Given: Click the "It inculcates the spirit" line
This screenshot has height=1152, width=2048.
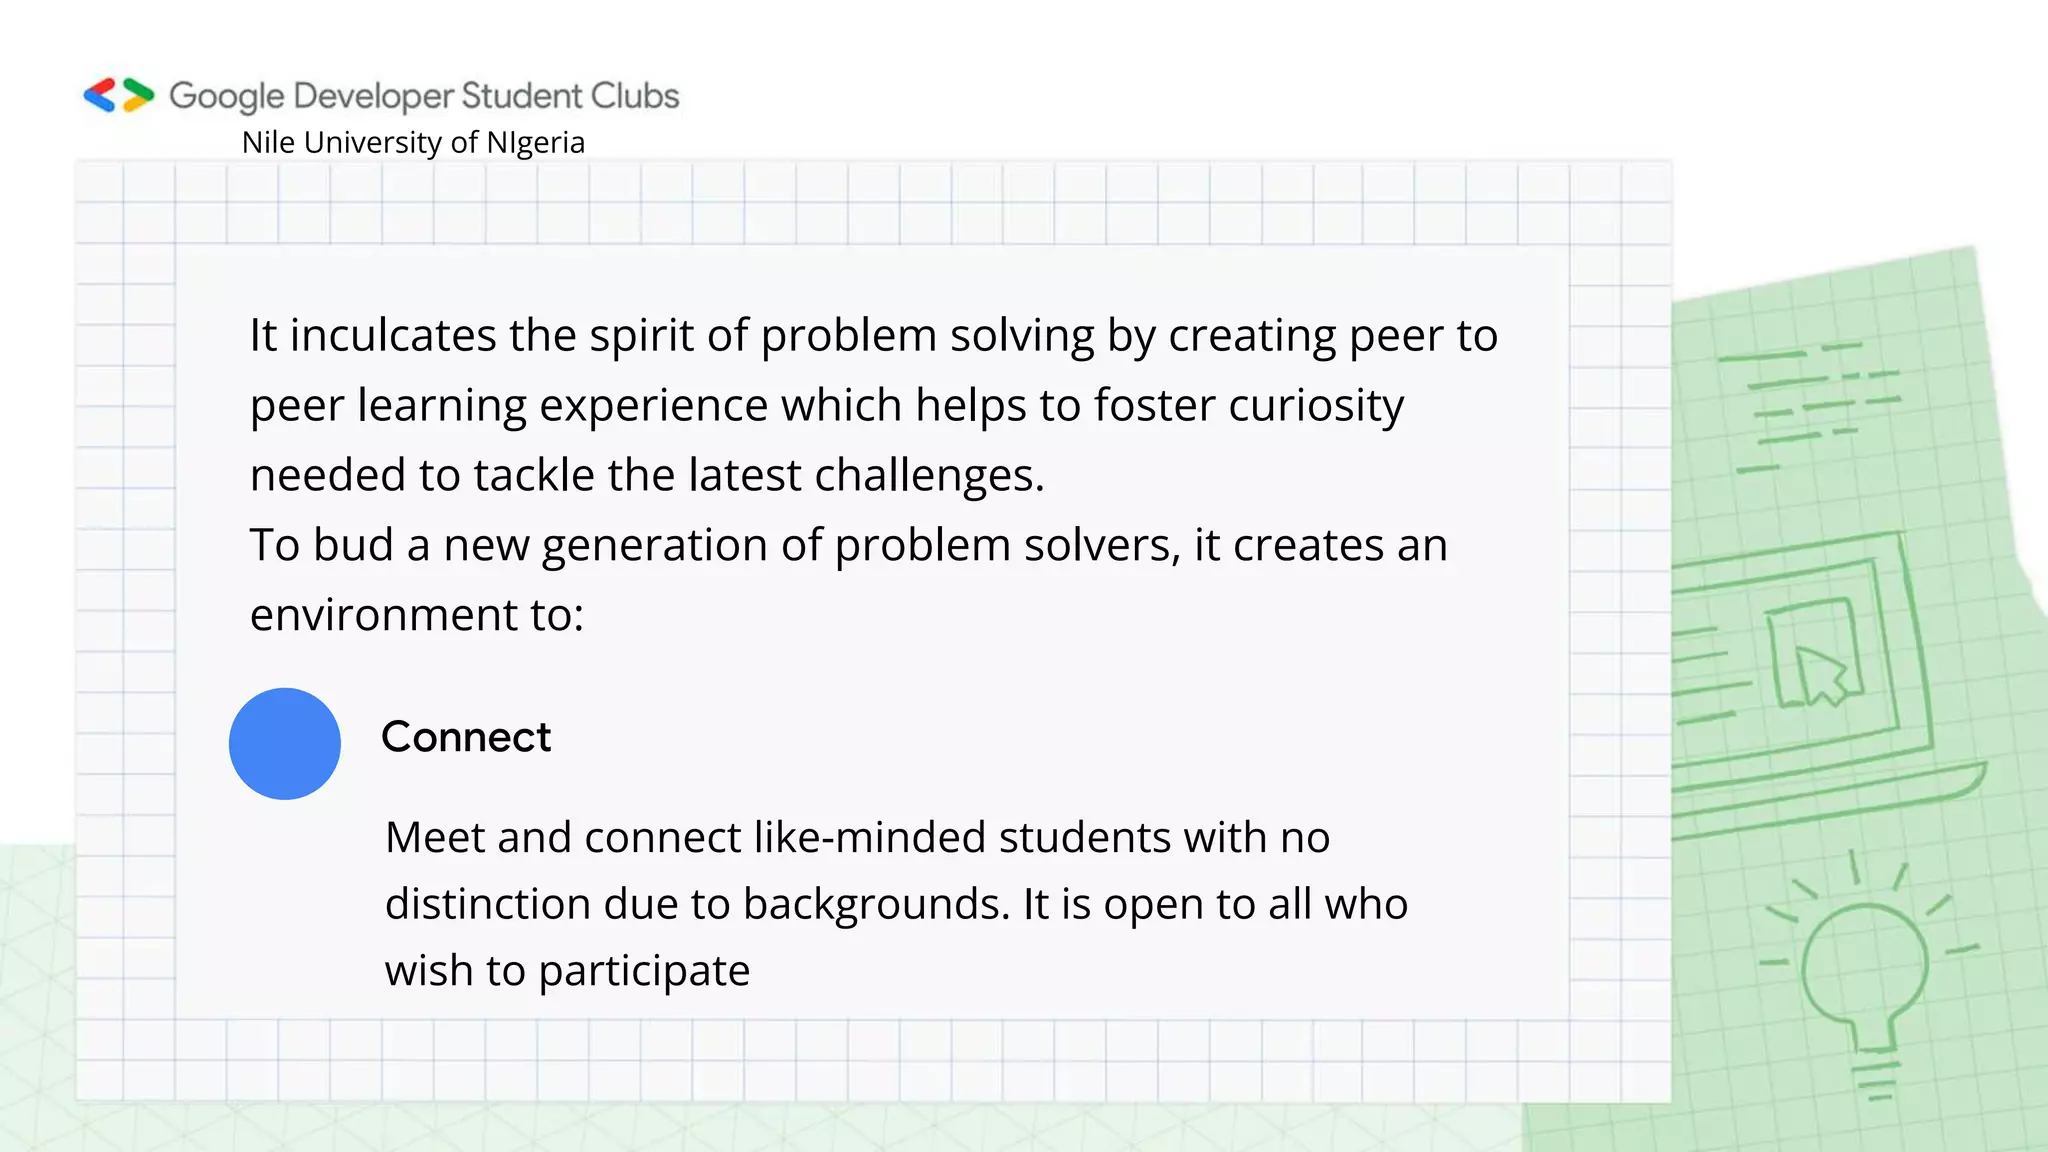Looking at the screenshot, I should tap(872, 335).
